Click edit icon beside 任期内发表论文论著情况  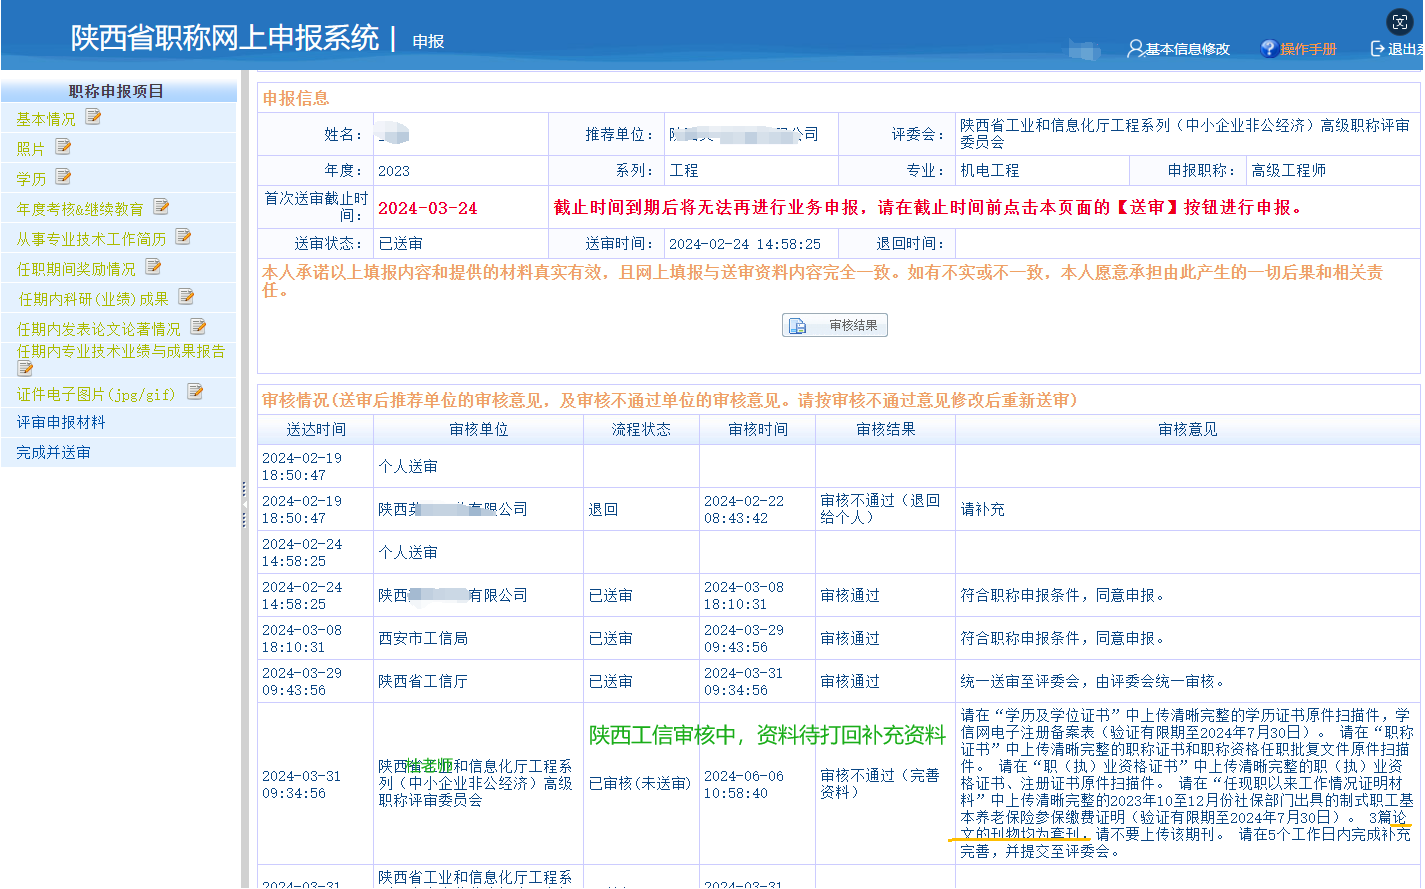[x=198, y=327]
